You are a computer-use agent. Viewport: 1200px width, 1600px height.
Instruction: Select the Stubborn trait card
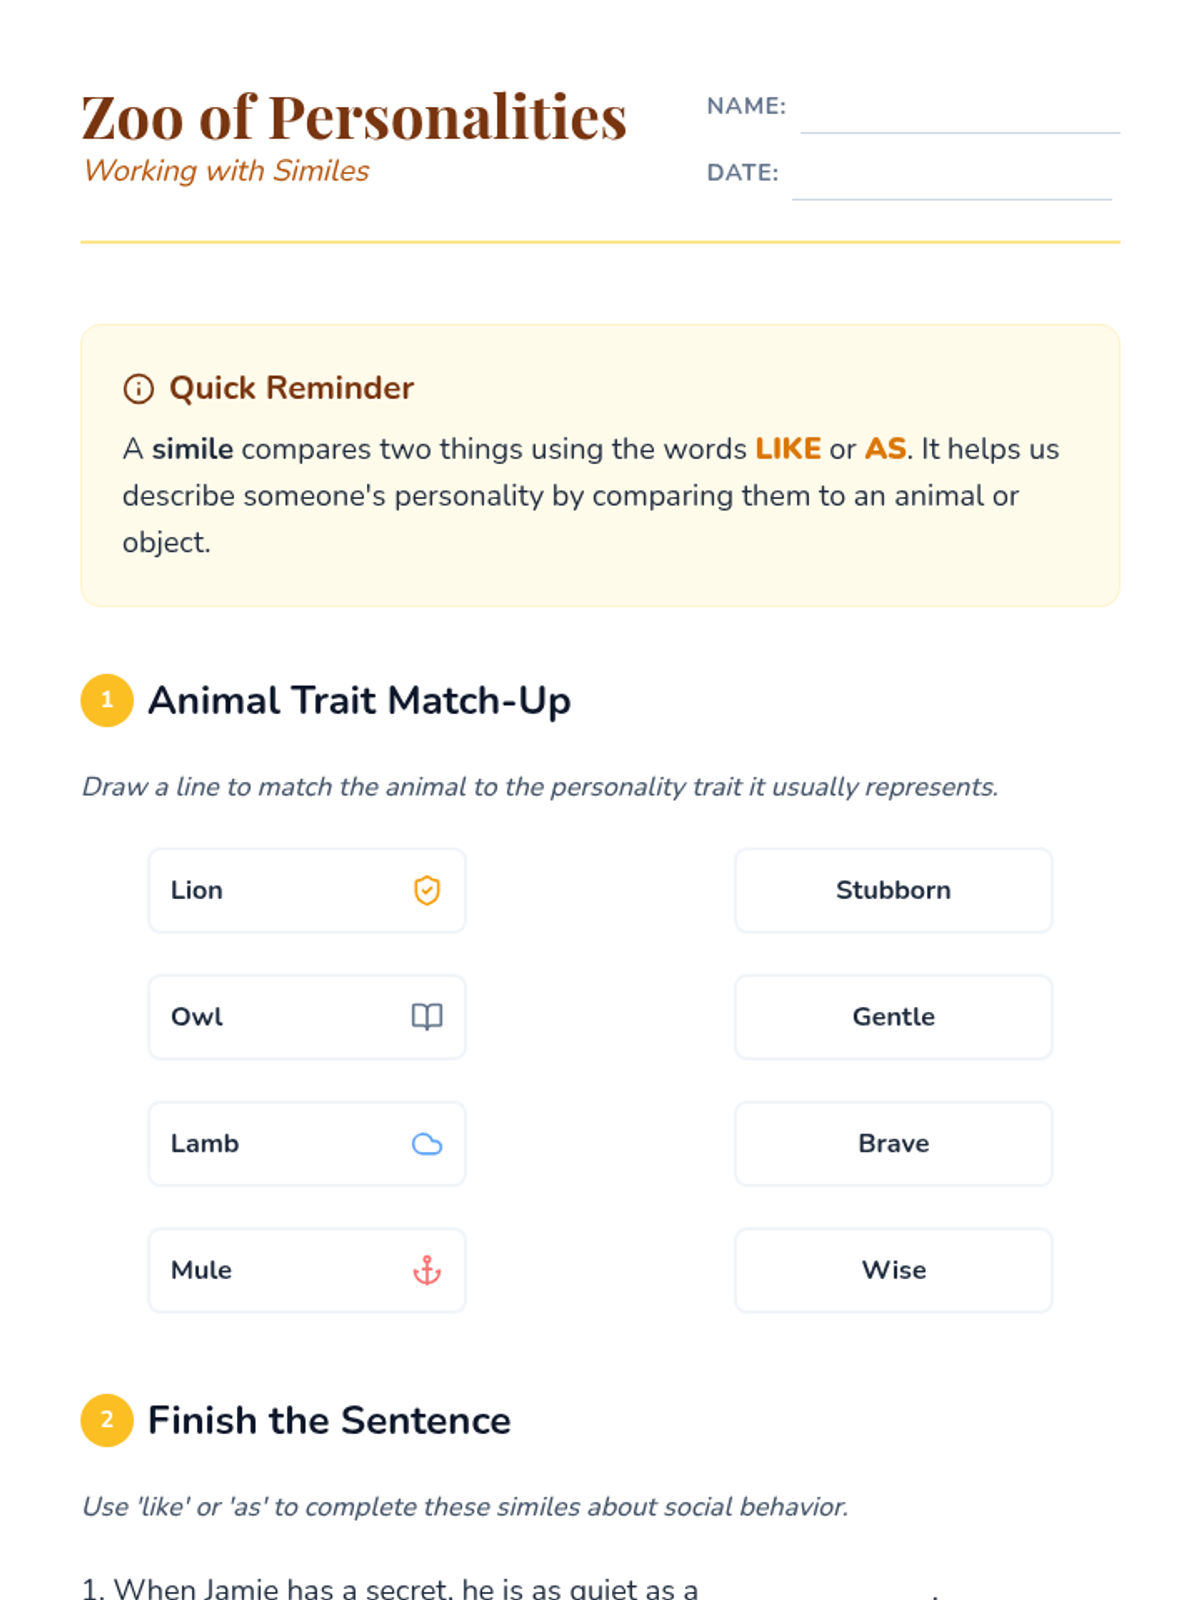pos(894,890)
